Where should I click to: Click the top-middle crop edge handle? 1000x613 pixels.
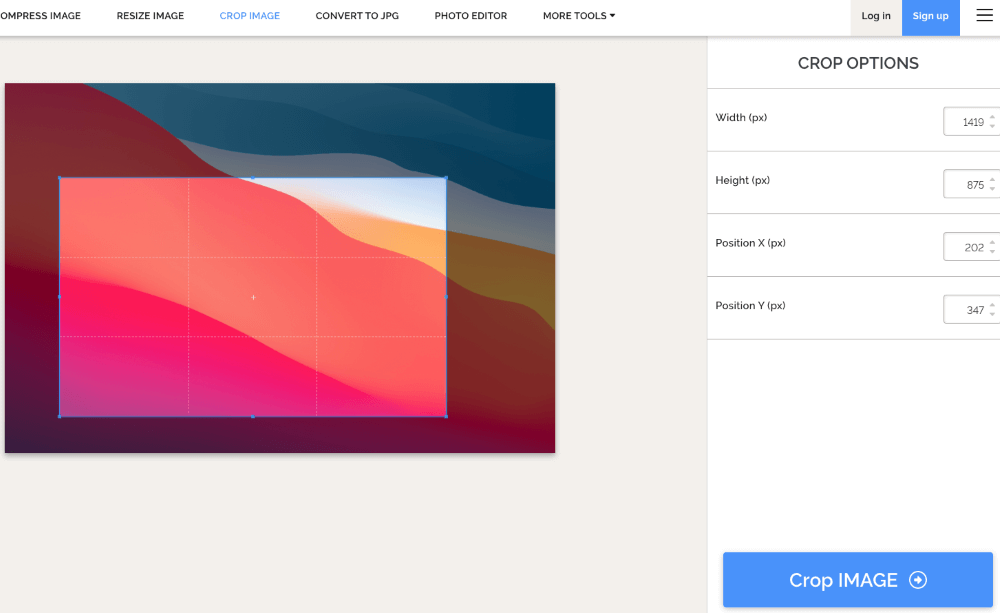pyautogui.click(x=253, y=178)
